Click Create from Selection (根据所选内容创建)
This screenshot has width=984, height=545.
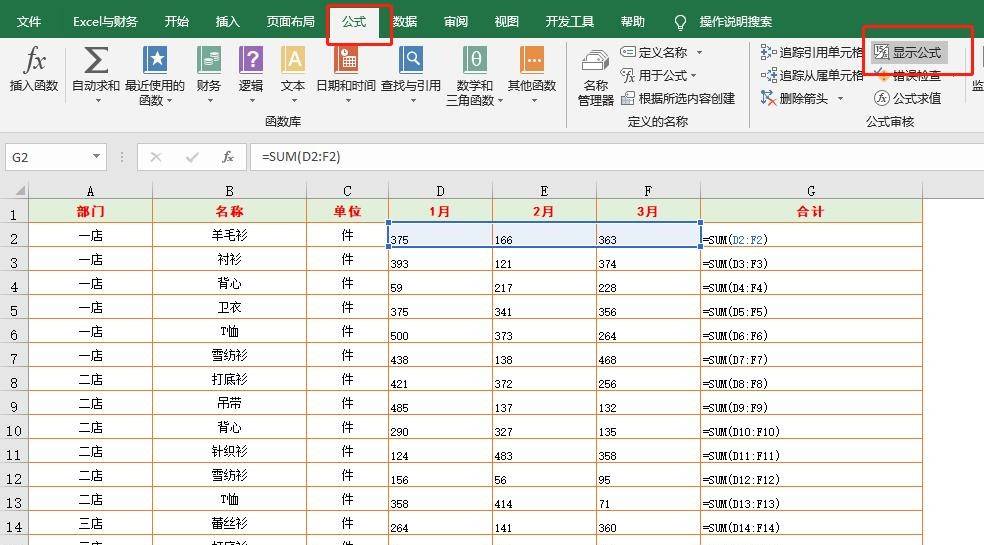(x=678, y=99)
